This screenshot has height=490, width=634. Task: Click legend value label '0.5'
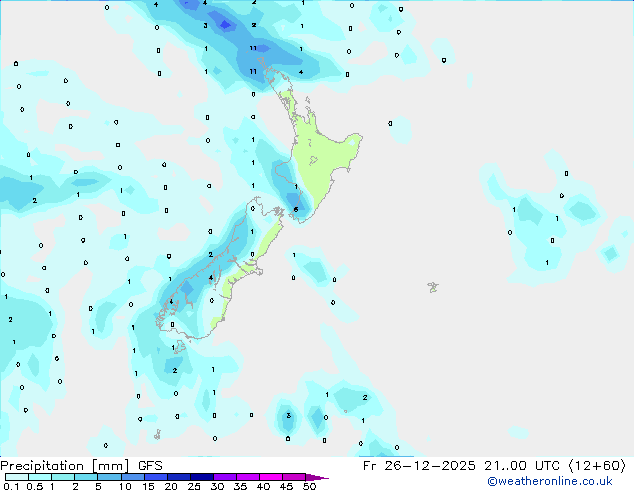(x=35, y=486)
